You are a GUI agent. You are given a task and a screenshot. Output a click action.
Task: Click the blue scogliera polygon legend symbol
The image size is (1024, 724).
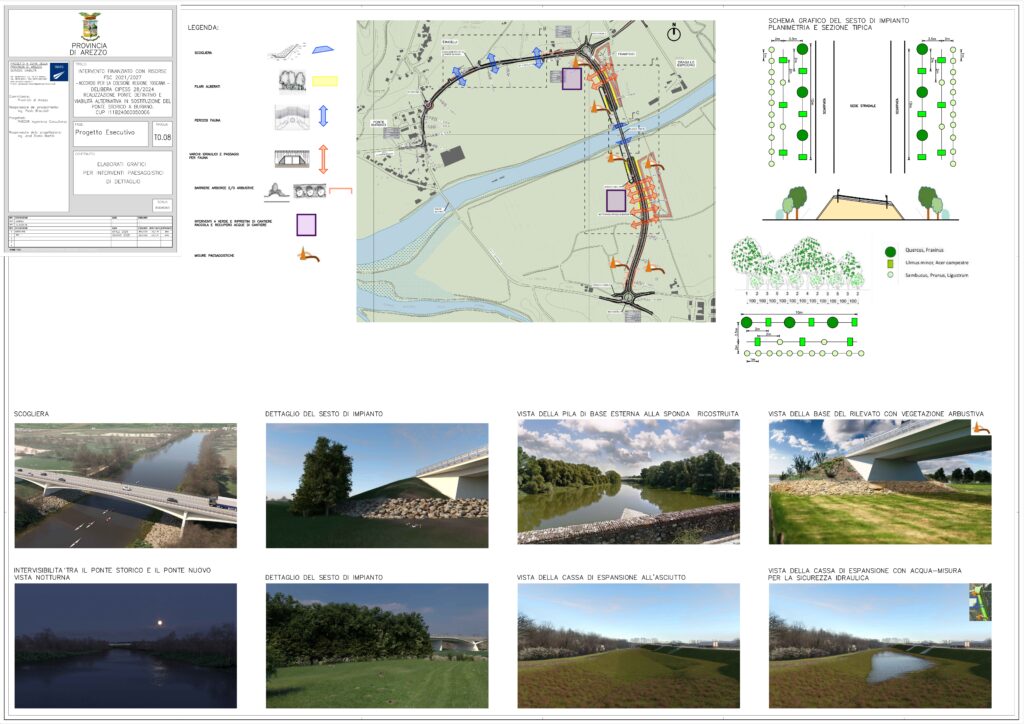click(322, 49)
